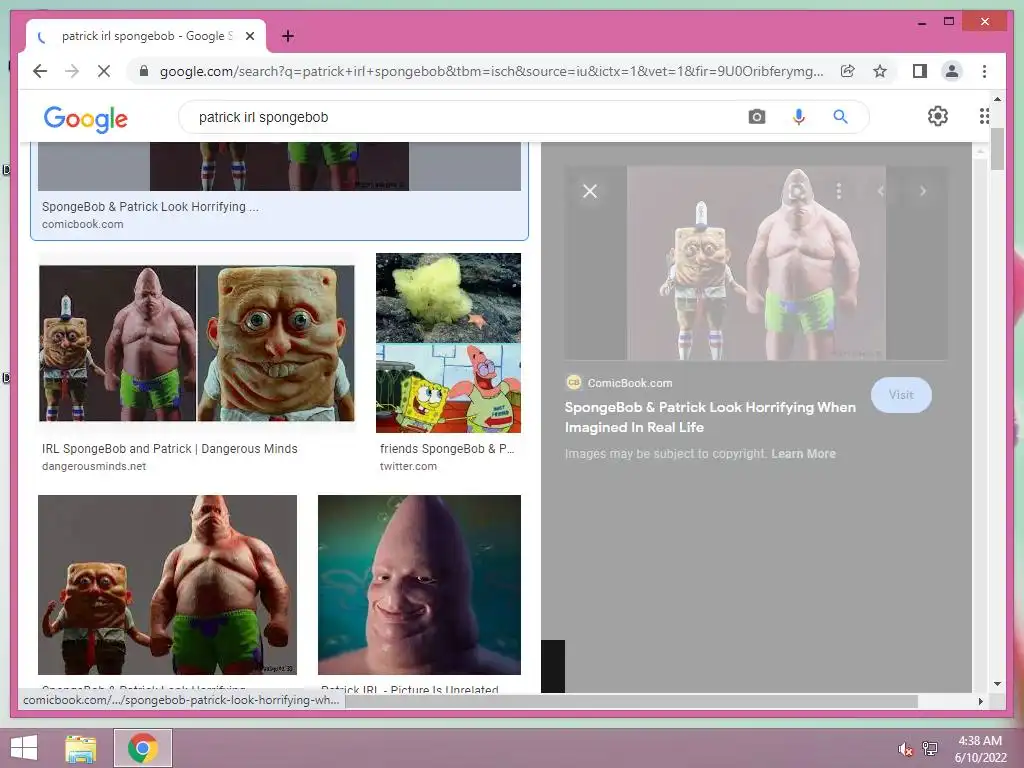Stop loading the page

[104, 71]
